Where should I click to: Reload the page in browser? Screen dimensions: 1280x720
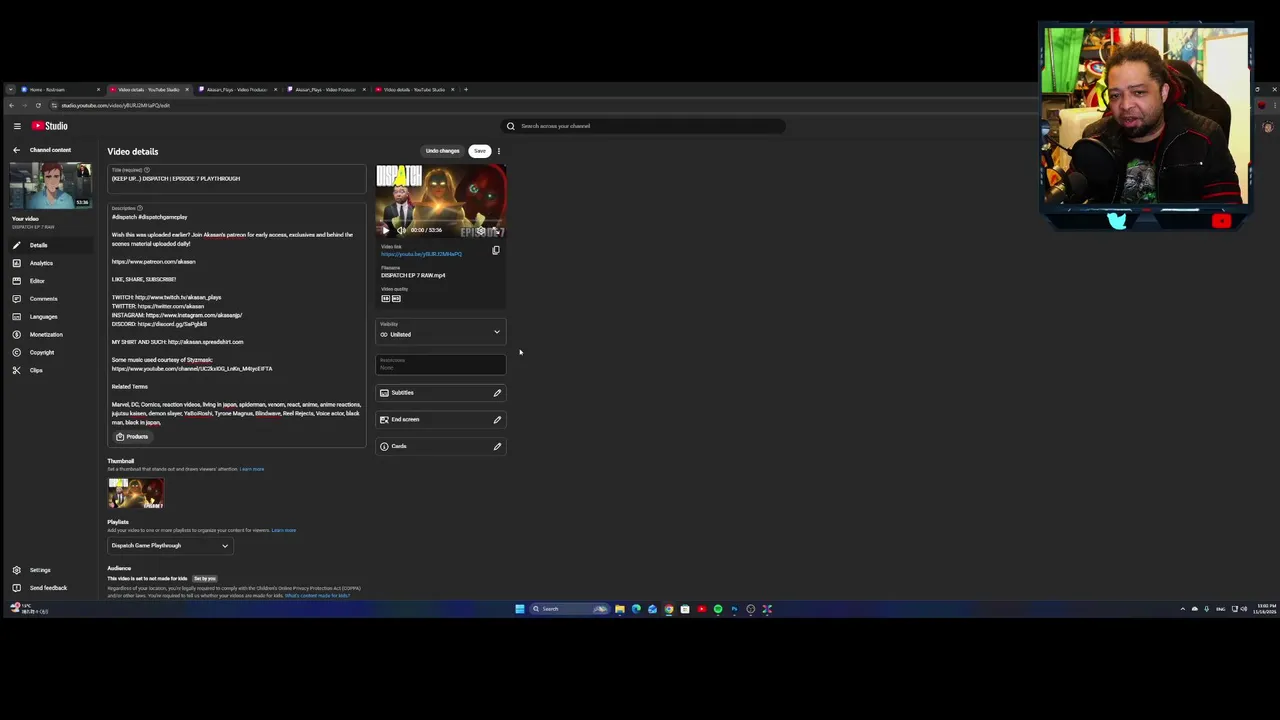[x=38, y=105]
